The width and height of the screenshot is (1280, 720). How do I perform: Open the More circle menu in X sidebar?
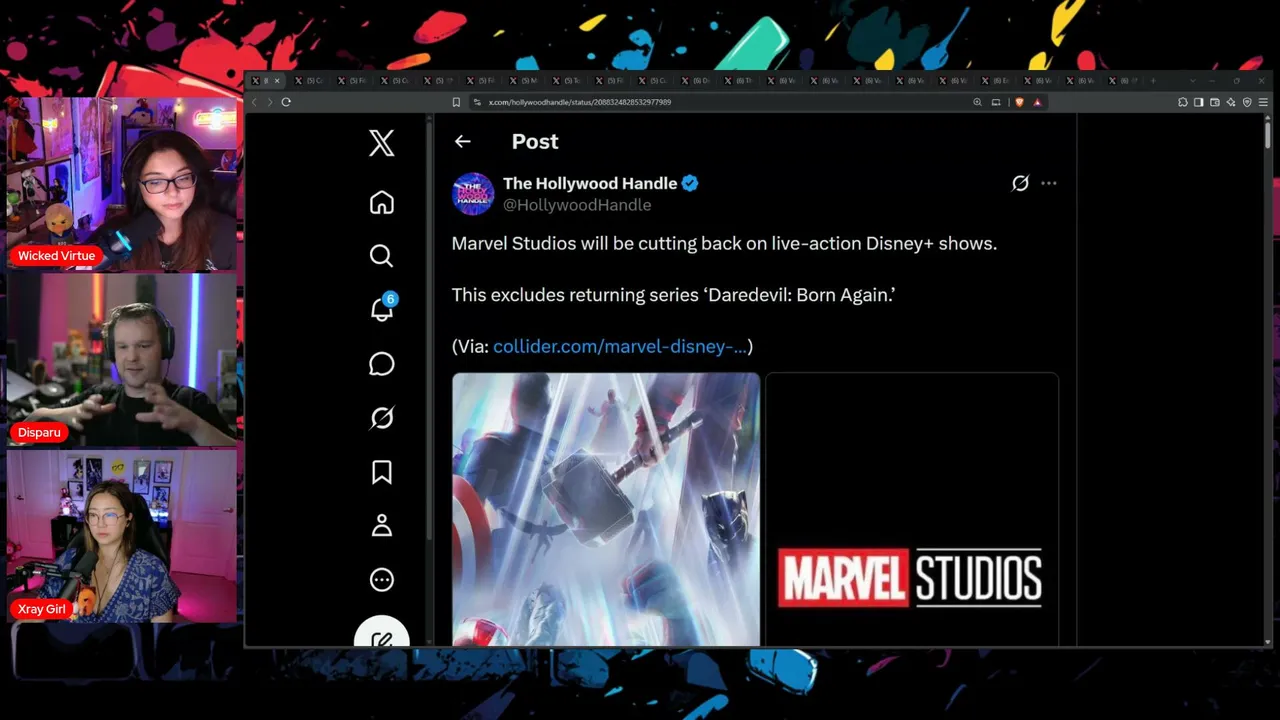point(381,580)
